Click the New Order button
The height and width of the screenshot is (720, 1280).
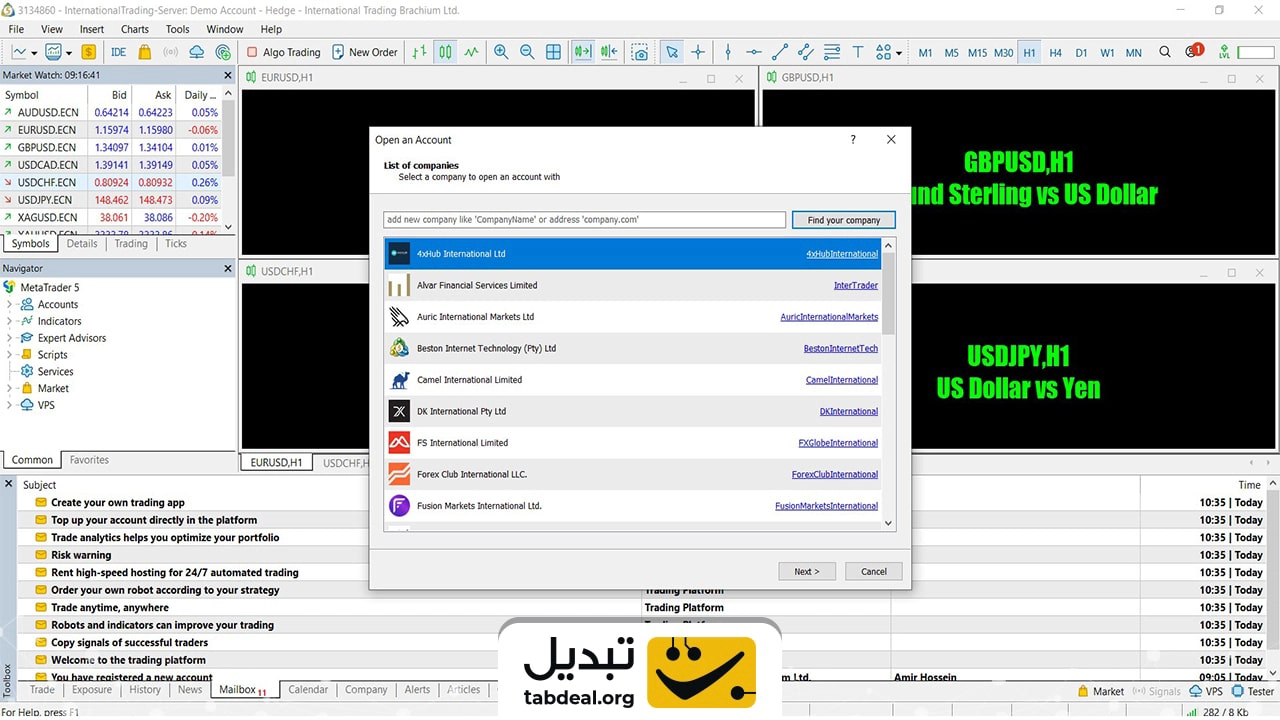coord(365,52)
